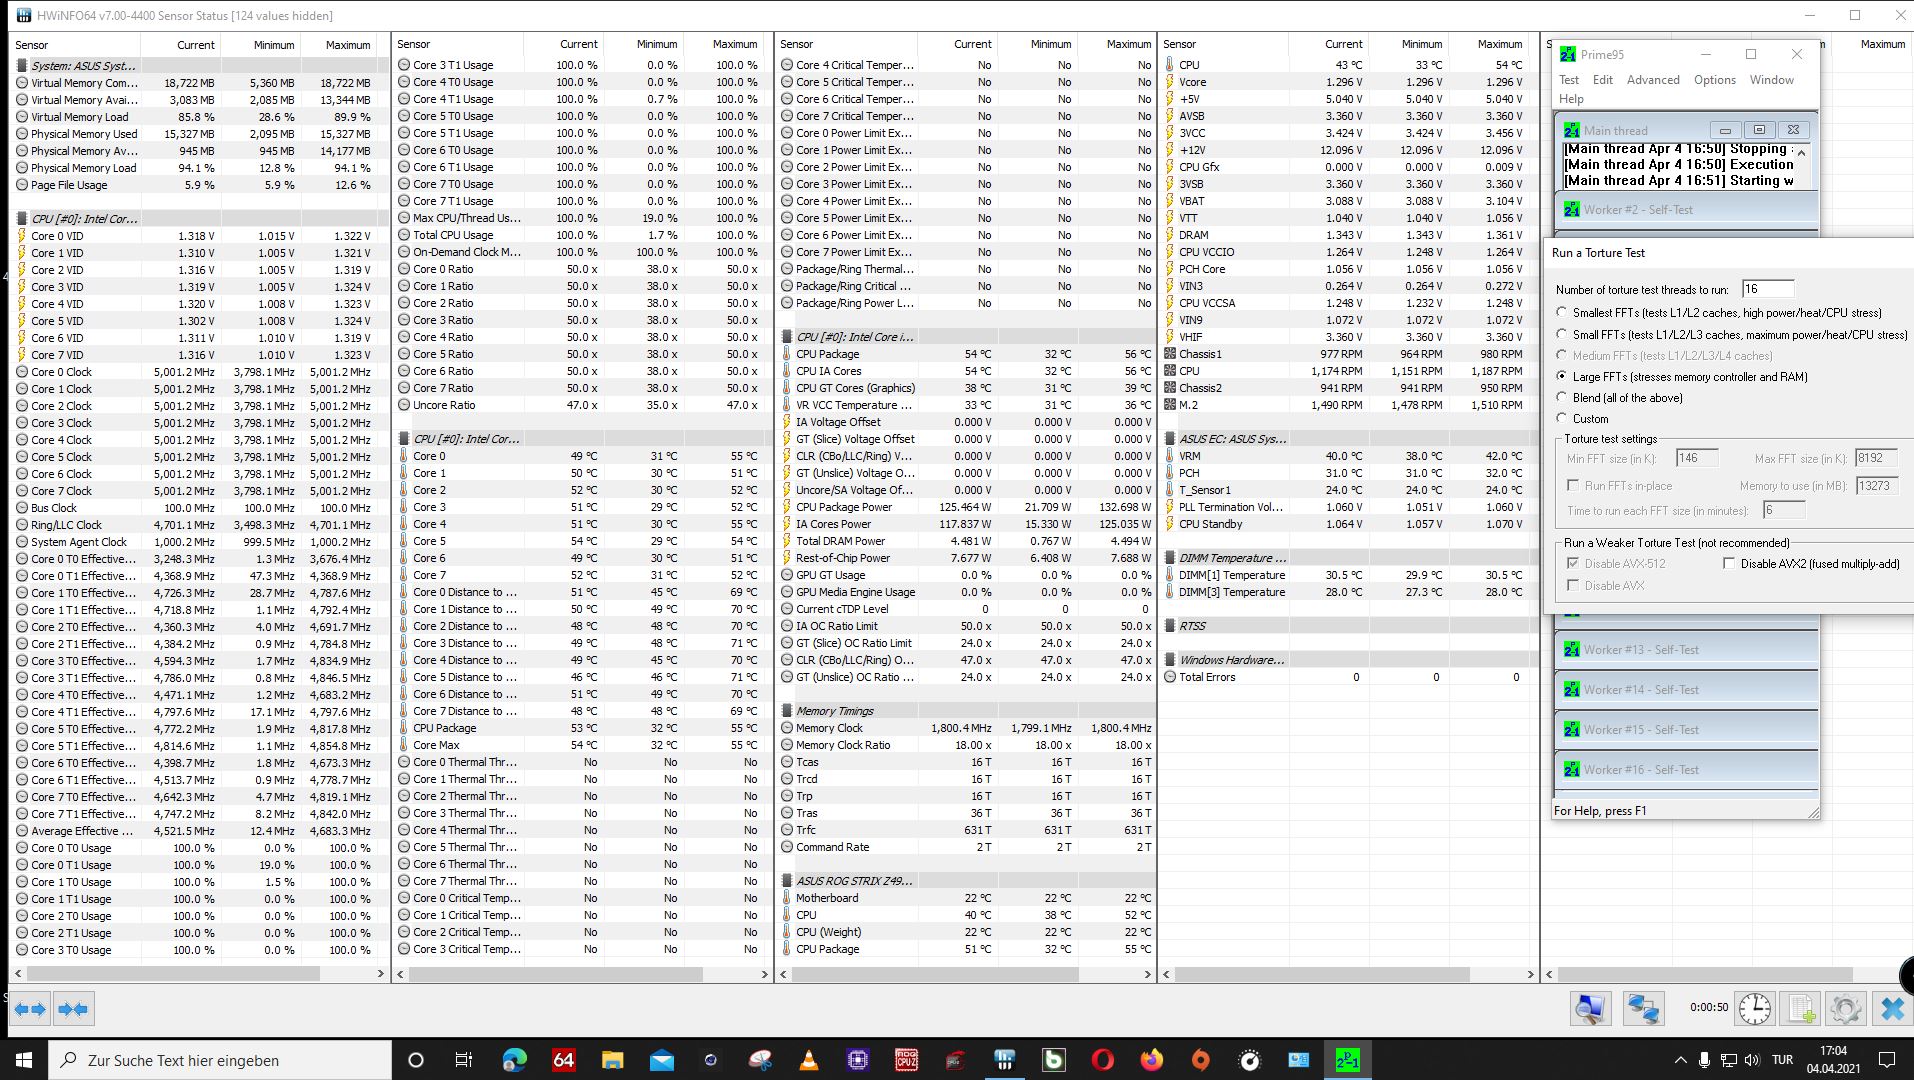The height and width of the screenshot is (1080, 1914).
Task: Click the Main thread log scroll-up arrow
Action: [1802, 152]
